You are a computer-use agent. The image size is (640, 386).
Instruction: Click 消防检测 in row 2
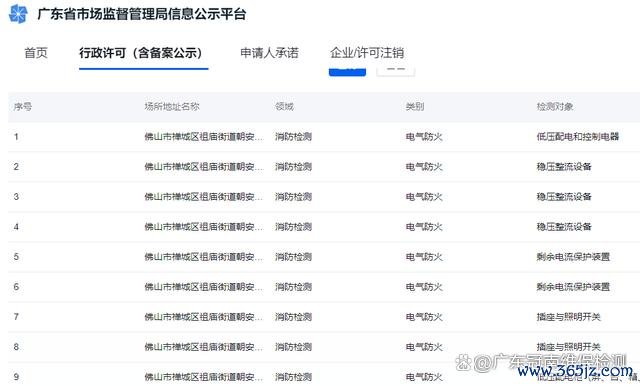click(x=293, y=167)
